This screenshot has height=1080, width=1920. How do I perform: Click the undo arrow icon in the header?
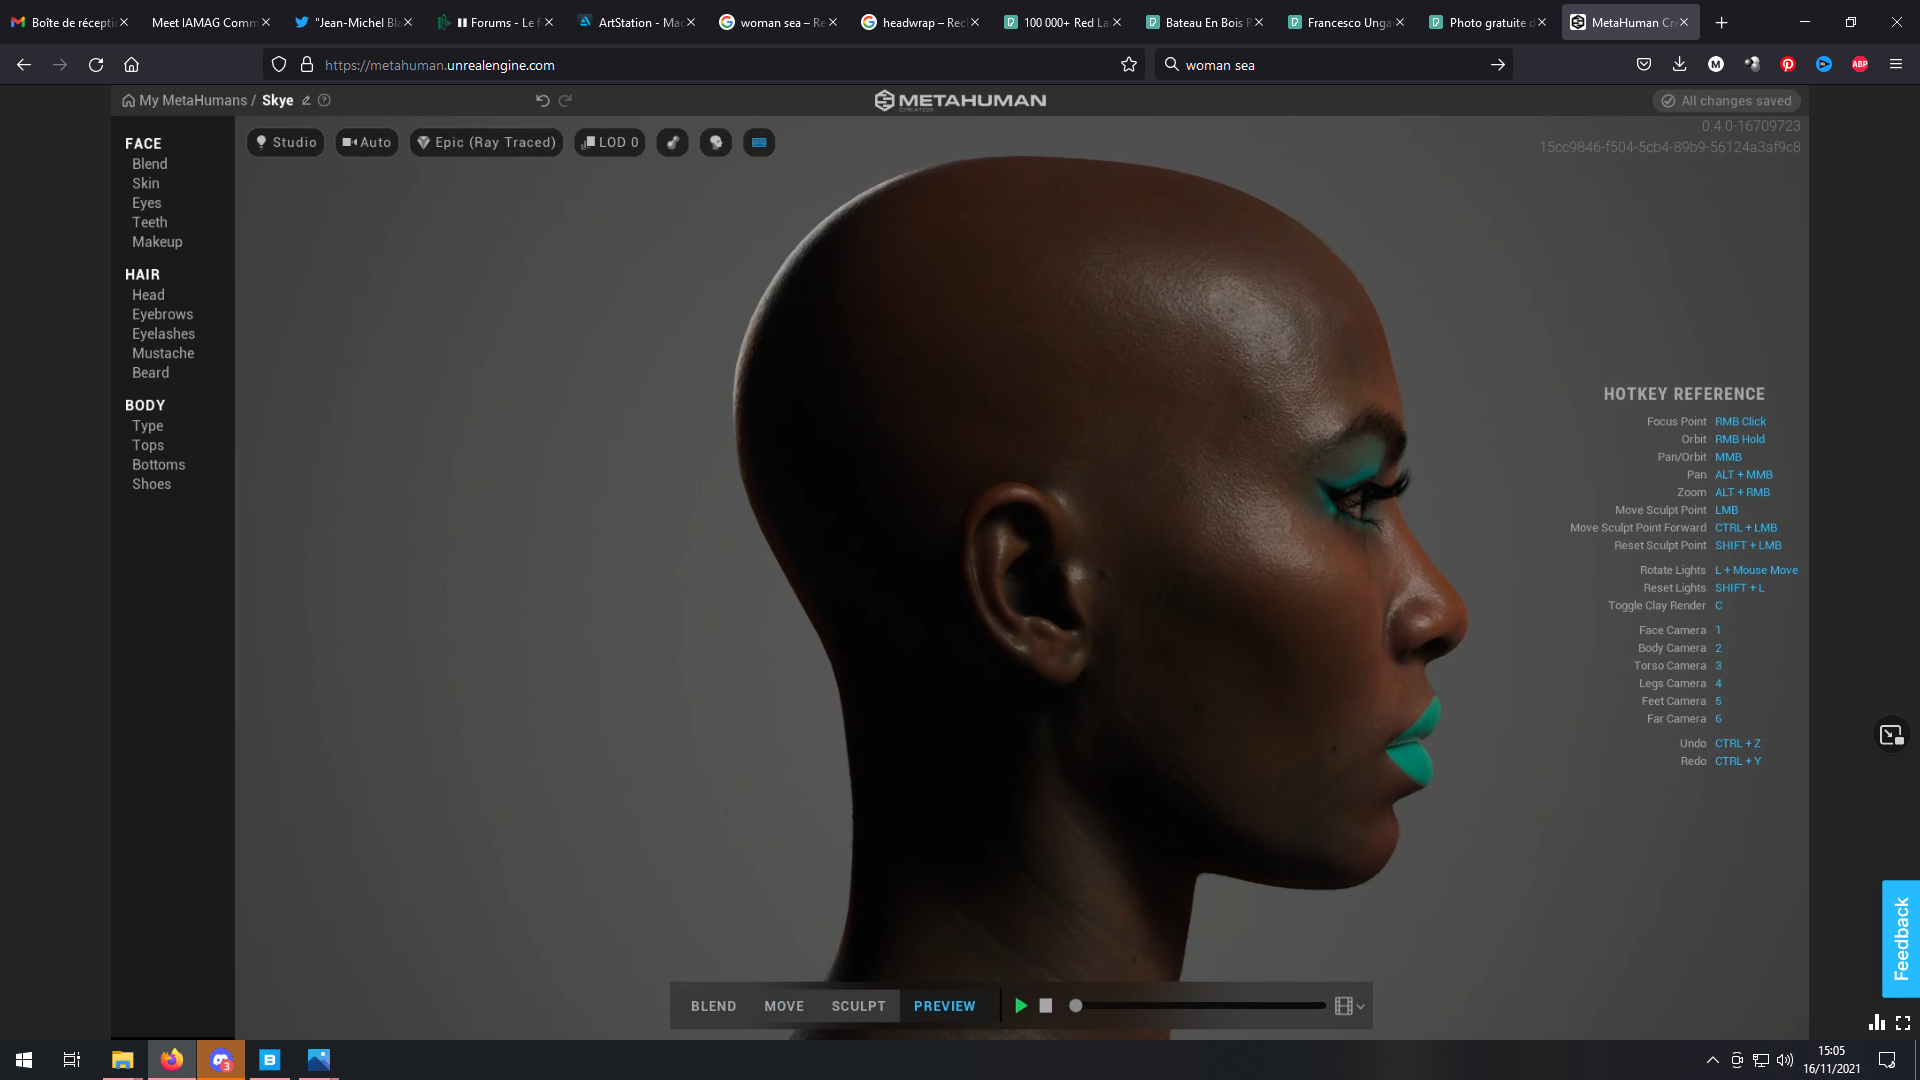[x=542, y=100]
